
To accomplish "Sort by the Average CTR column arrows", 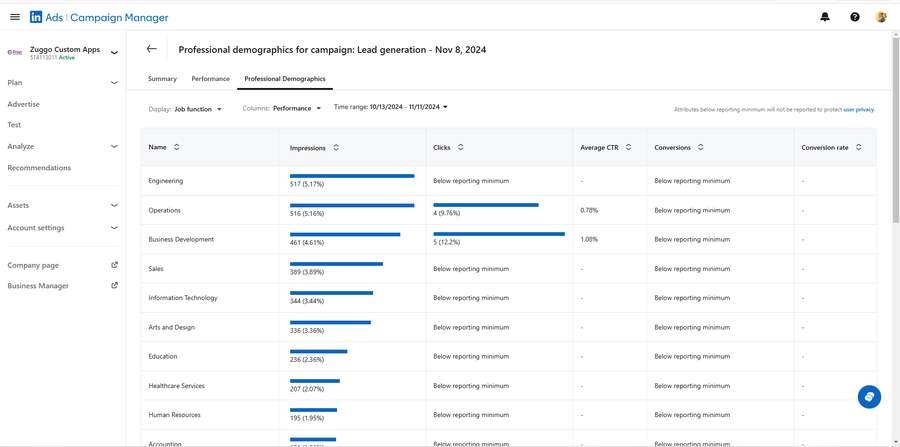I will (629, 147).
